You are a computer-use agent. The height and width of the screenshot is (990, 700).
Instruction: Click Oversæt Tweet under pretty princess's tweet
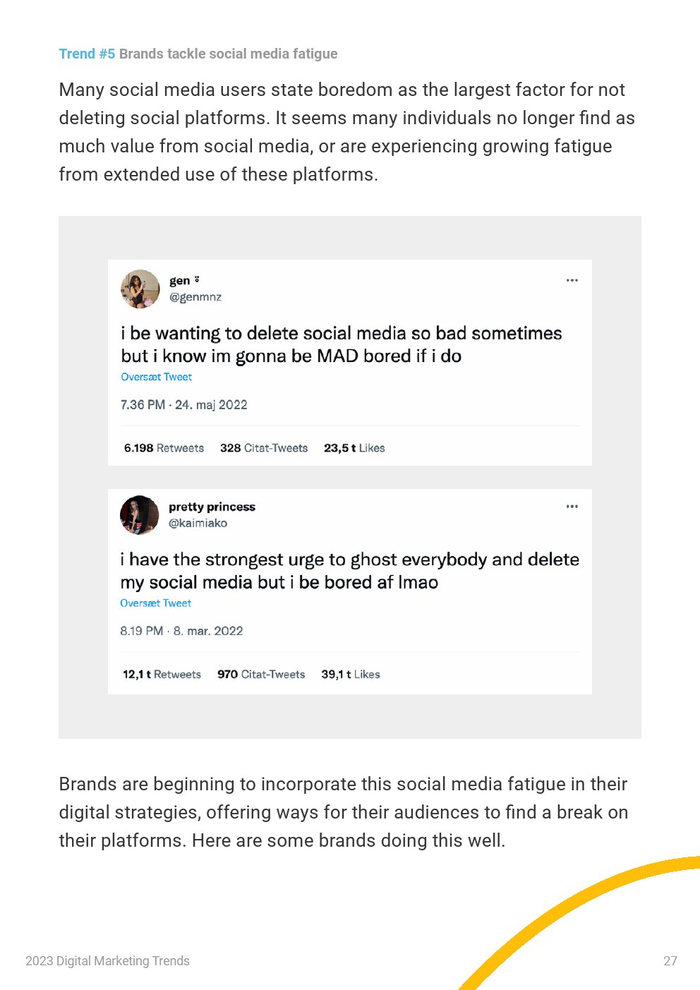pyautogui.click(x=156, y=603)
